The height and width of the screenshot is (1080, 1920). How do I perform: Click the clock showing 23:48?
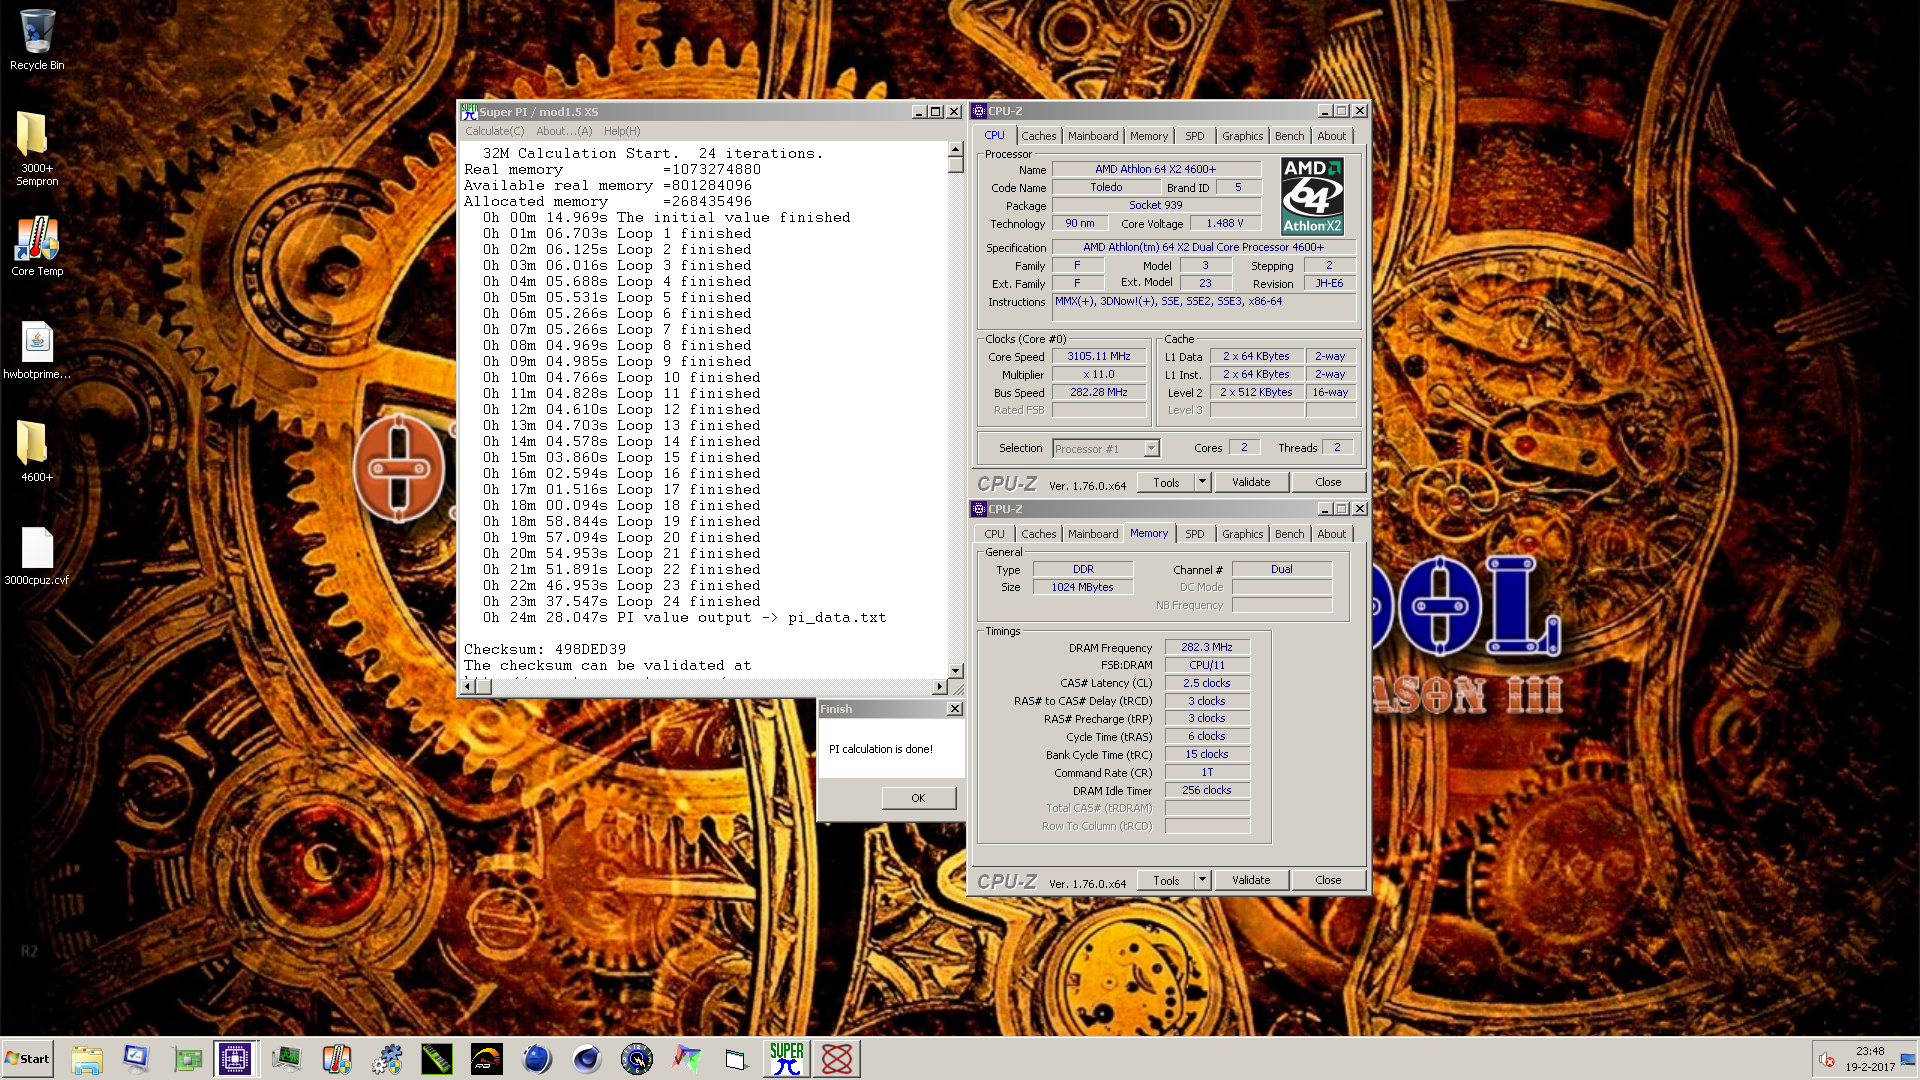coord(1870,1051)
